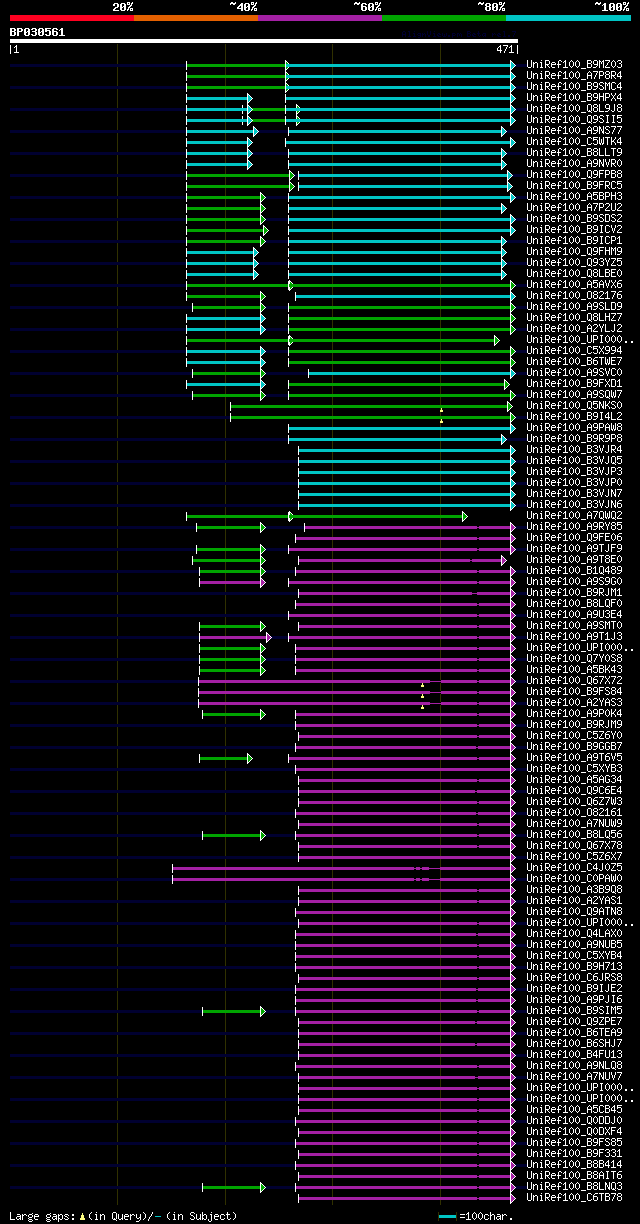Select the green ~80% legend segment
This screenshot has width=640, height=1224.
coord(444,18)
